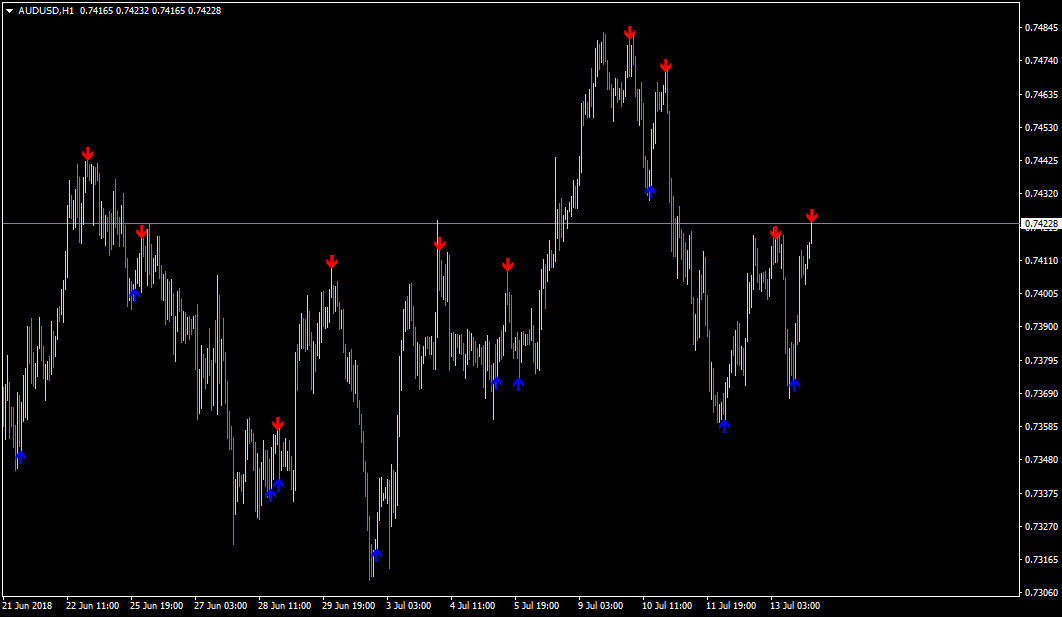Screen dimensions: 1062x617
Task: Click the 0.73165 price axis label
Action: click(x=1041, y=560)
